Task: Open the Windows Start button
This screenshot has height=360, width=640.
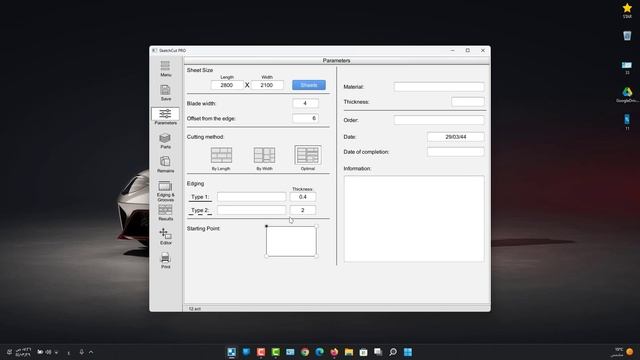Action: click(x=408, y=352)
